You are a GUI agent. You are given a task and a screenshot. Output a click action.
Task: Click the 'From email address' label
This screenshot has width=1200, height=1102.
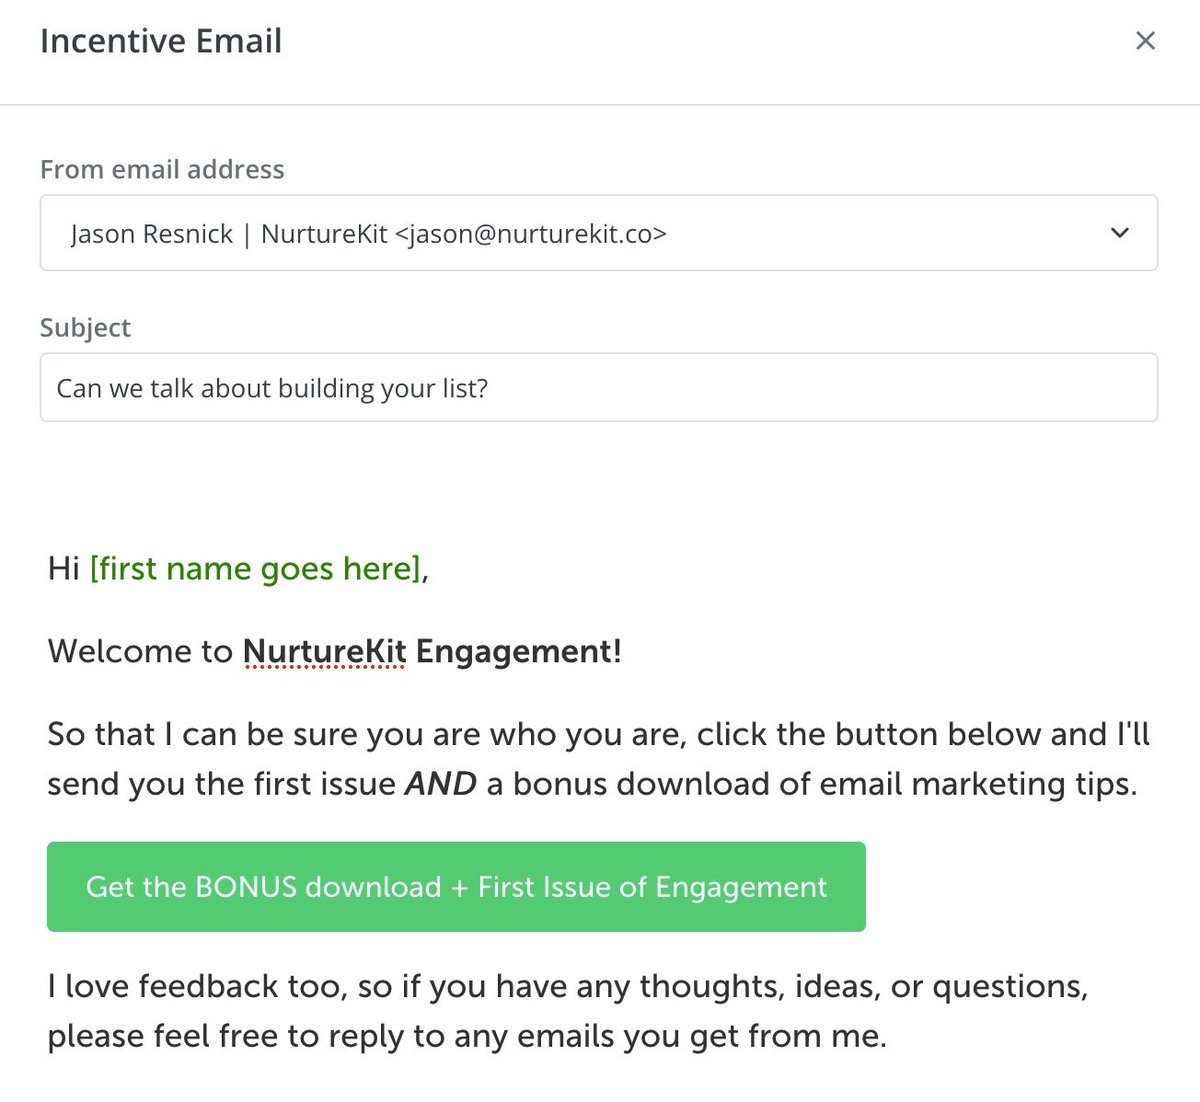point(162,170)
